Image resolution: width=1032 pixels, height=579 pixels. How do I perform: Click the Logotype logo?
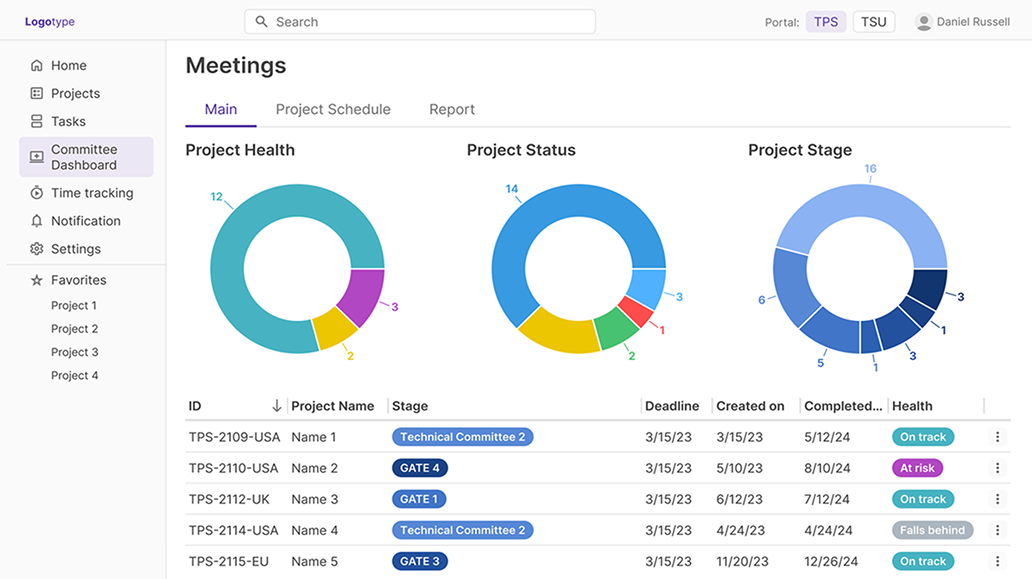click(x=50, y=22)
